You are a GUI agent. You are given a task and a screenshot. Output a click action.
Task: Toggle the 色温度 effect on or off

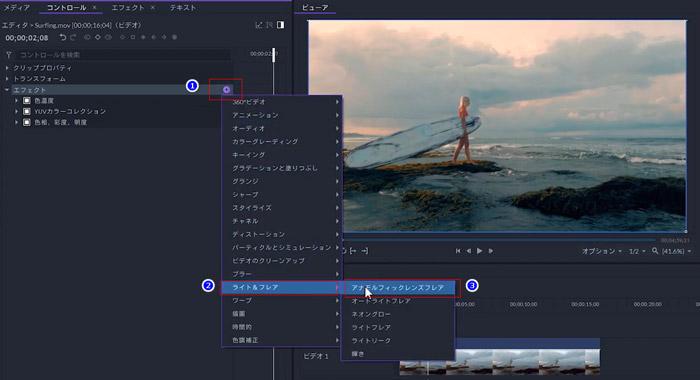[x=27, y=101]
